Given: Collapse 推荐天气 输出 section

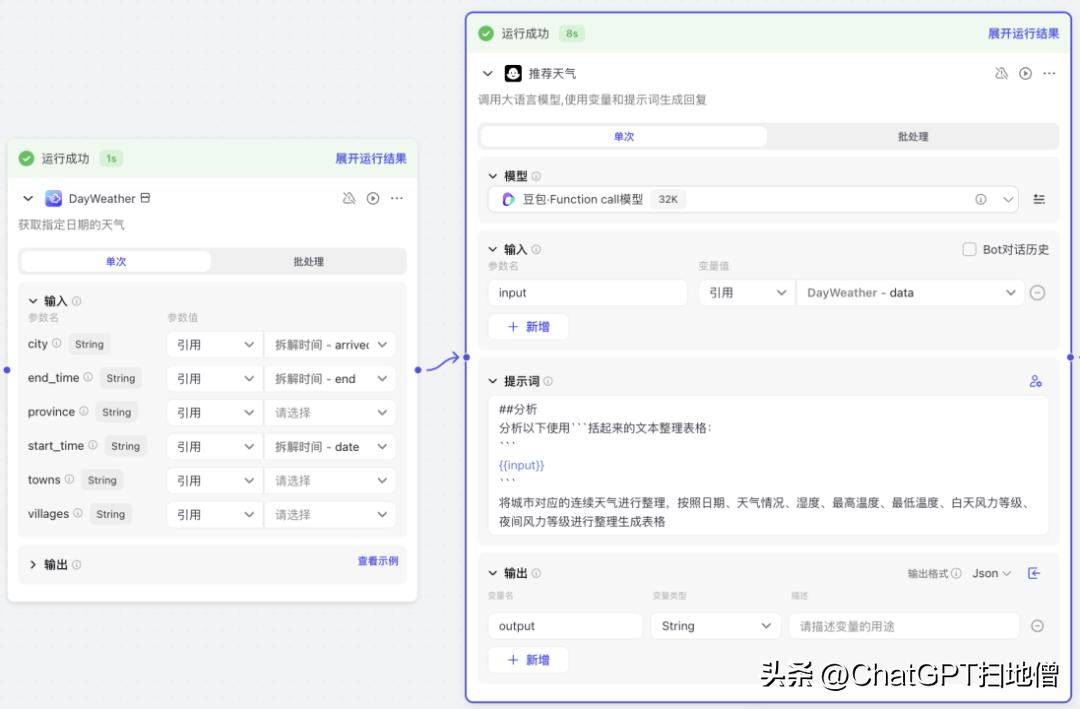Looking at the screenshot, I should coord(492,573).
